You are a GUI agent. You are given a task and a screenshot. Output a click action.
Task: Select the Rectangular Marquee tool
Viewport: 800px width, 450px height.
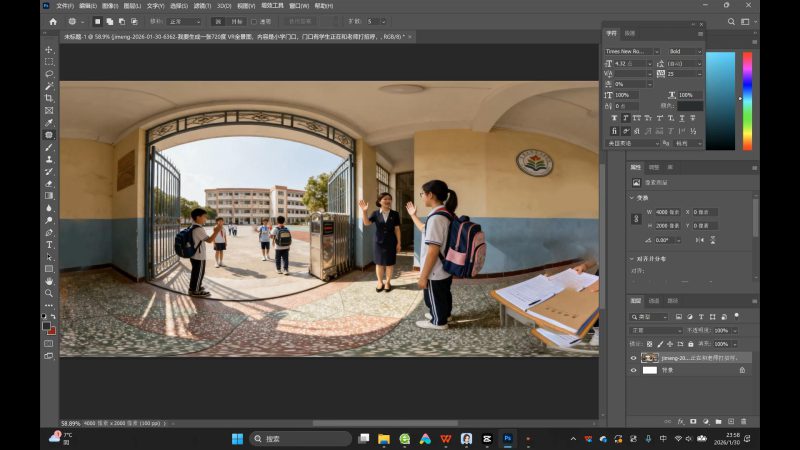pyautogui.click(x=49, y=62)
